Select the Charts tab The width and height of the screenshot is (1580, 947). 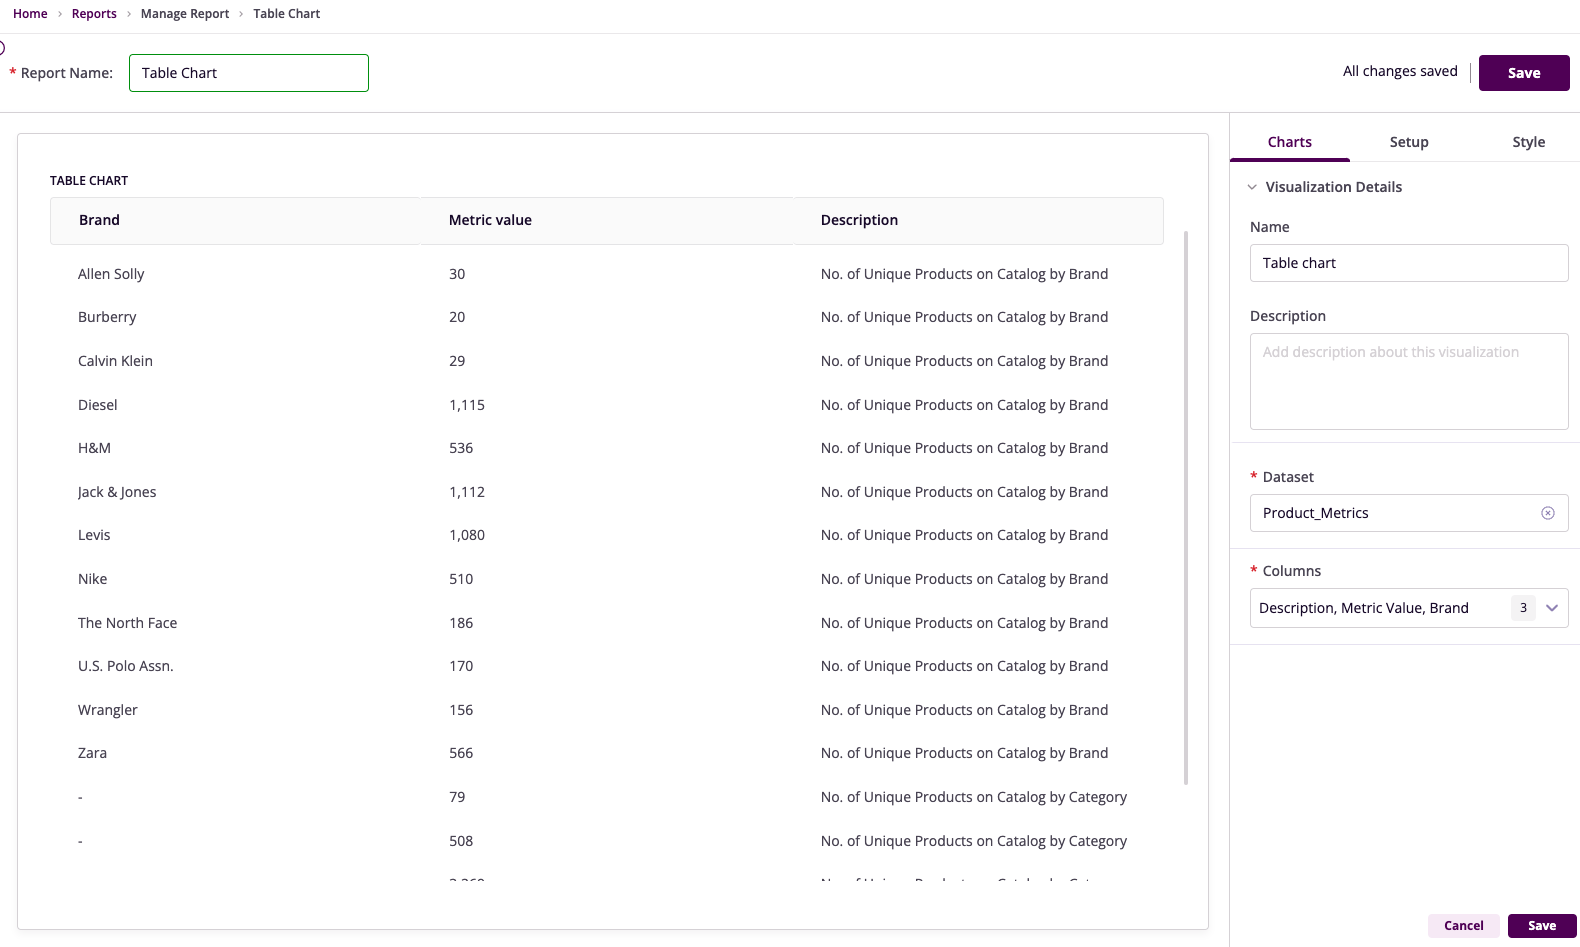tap(1289, 142)
